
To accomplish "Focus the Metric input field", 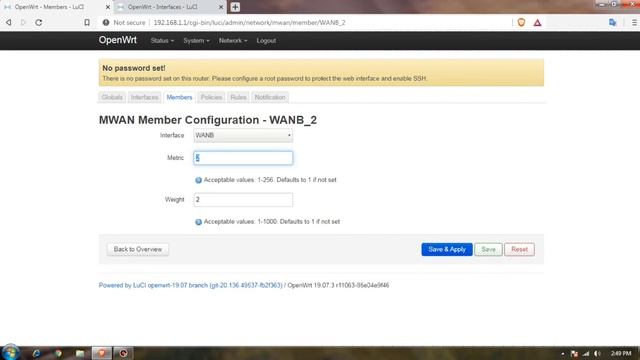I will pos(243,158).
